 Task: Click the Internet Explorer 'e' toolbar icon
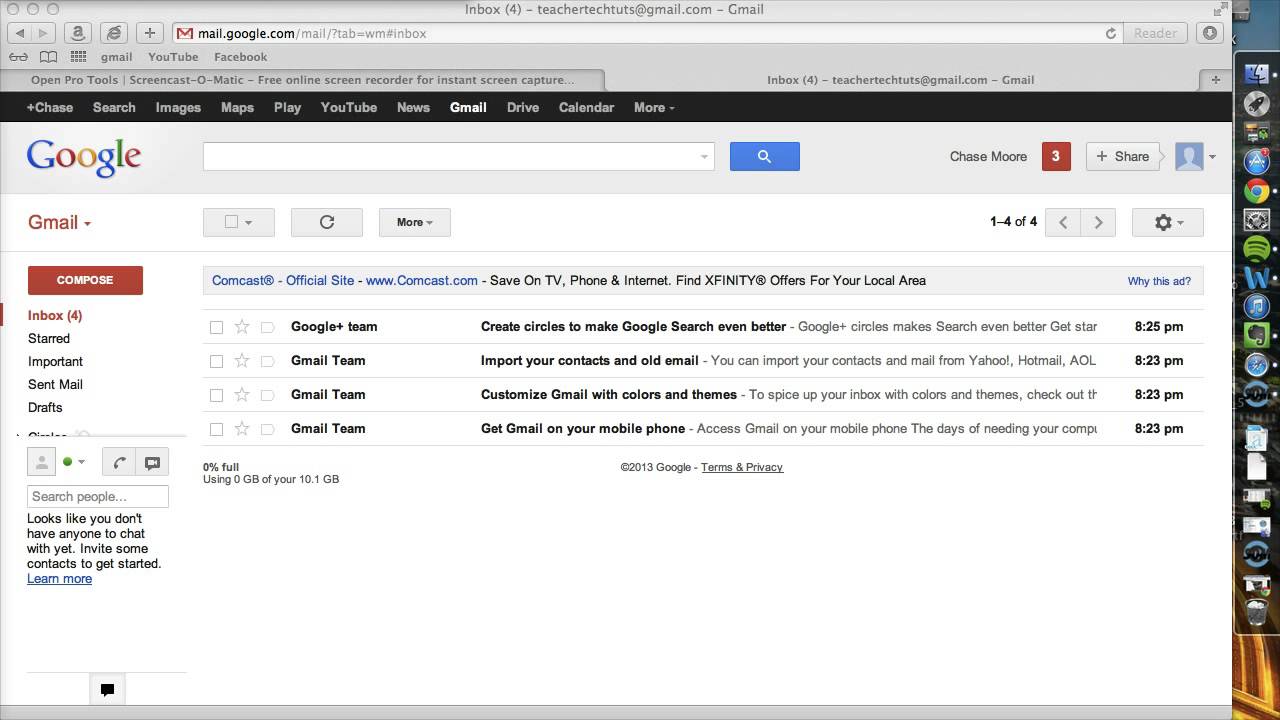(114, 33)
